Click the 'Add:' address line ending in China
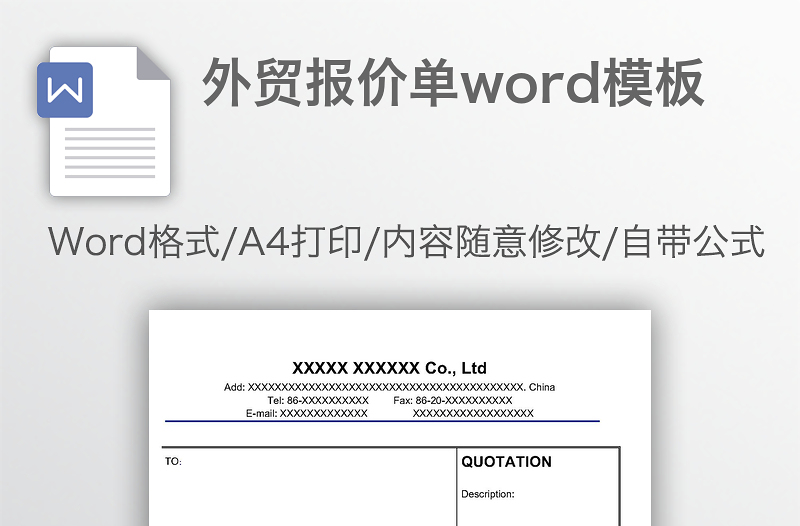The width and height of the screenshot is (800, 526). pyautogui.click(x=389, y=387)
